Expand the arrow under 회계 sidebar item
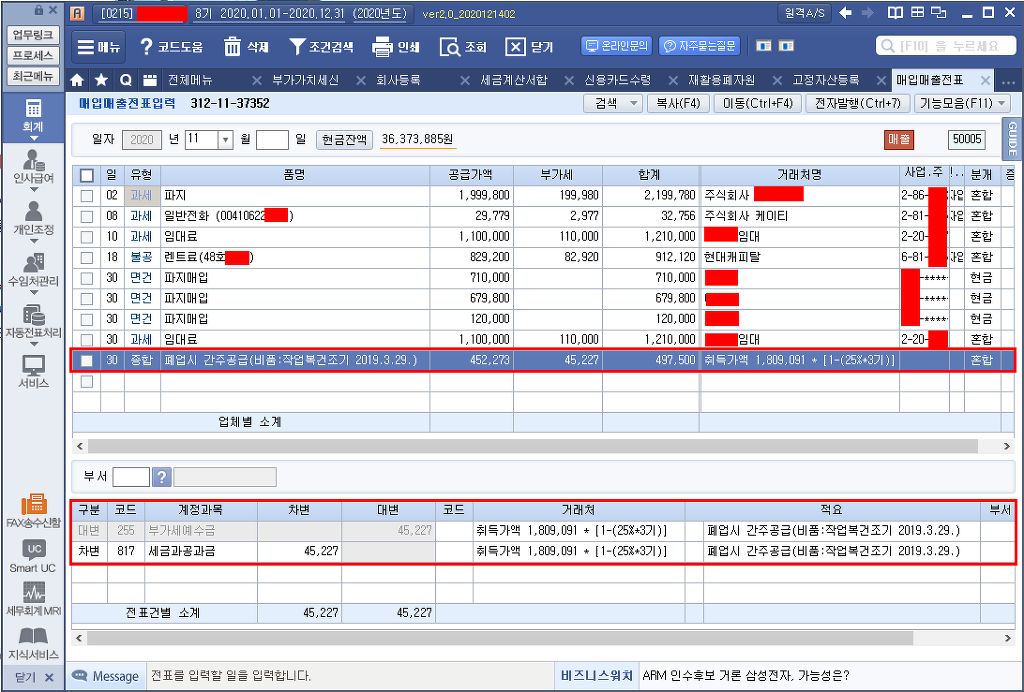The image size is (1024, 692). tap(33, 138)
